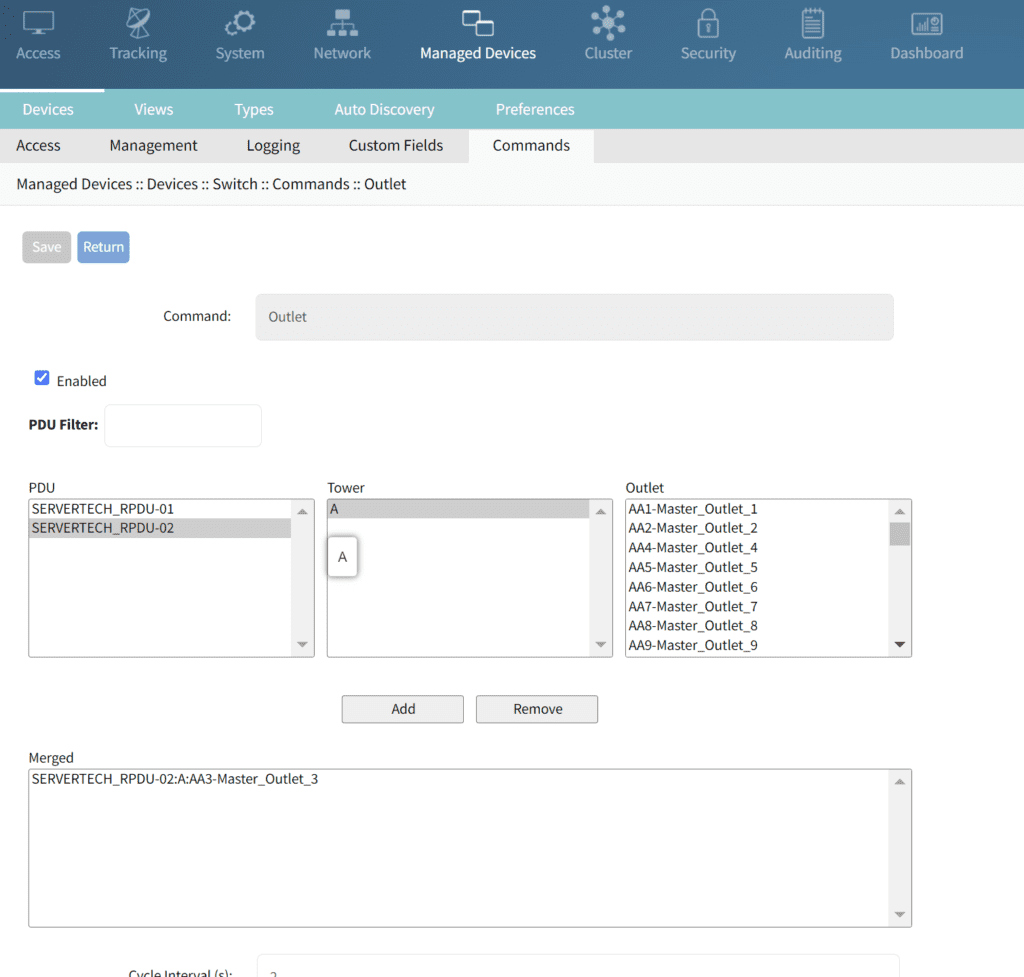Switch to the Logging tab
1024x977 pixels.
coord(273,145)
